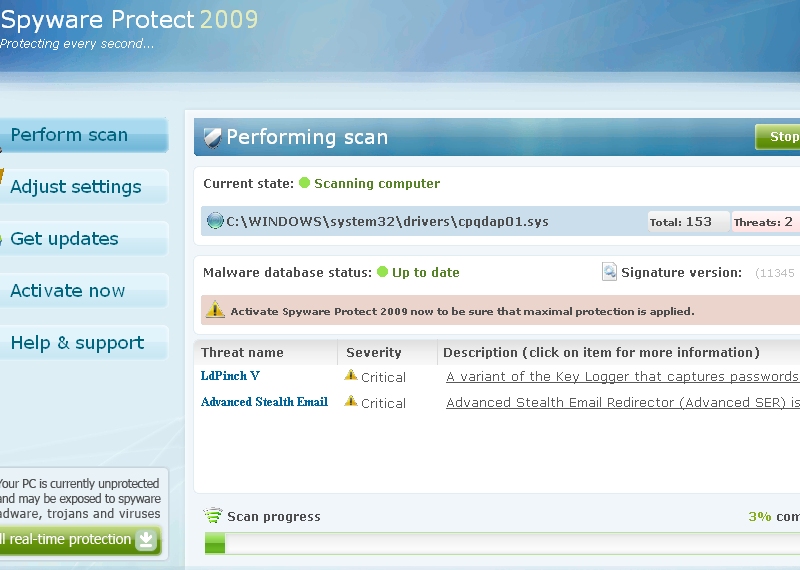The height and width of the screenshot is (570, 800).
Task: Click the Critical warning icon for LdPinch V
Action: click(x=351, y=375)
